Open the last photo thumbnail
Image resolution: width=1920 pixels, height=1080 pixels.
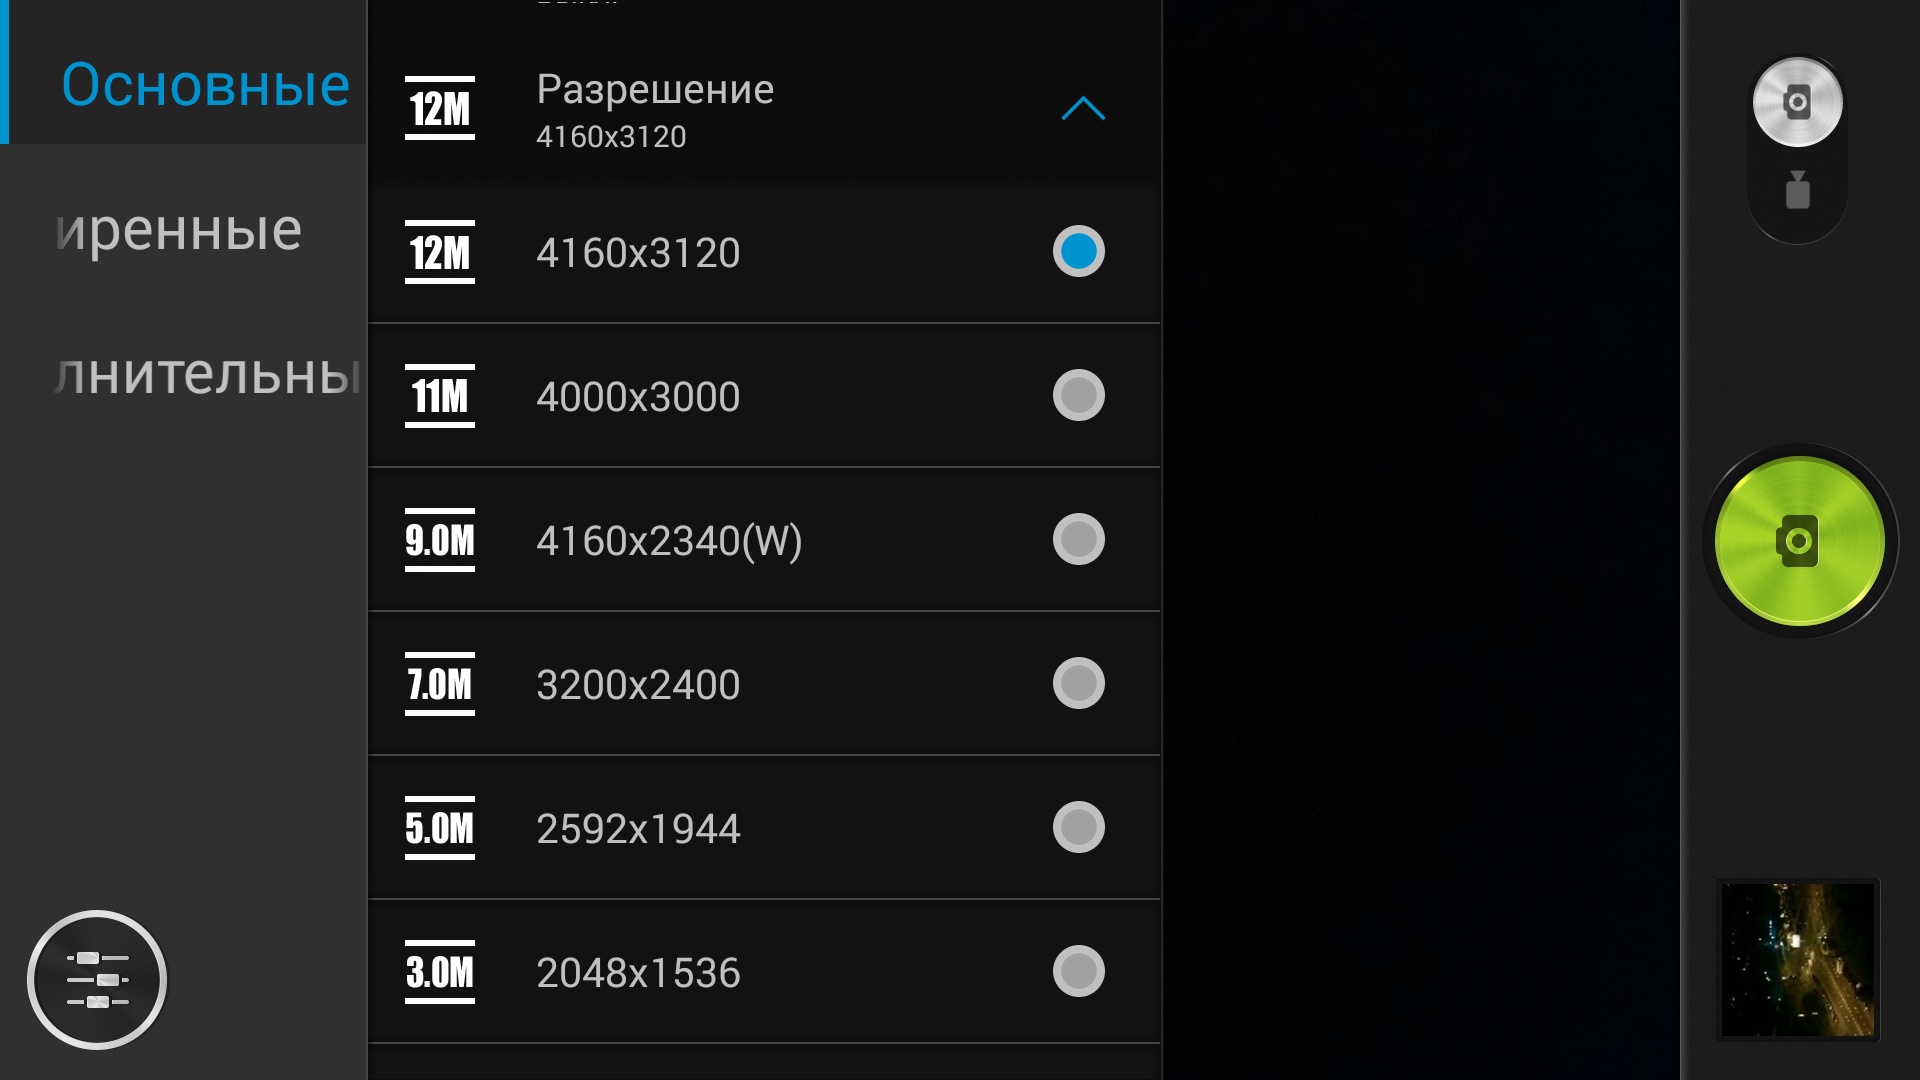point(1797,959)
